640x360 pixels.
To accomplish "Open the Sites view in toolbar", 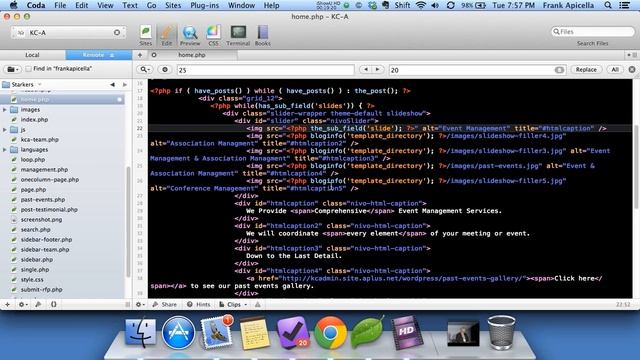I will tap(145, 36).
